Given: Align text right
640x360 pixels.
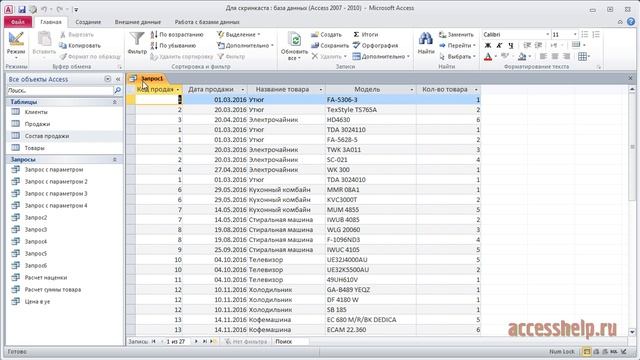Looking at the screenshot, I should [x=566, y=57].
